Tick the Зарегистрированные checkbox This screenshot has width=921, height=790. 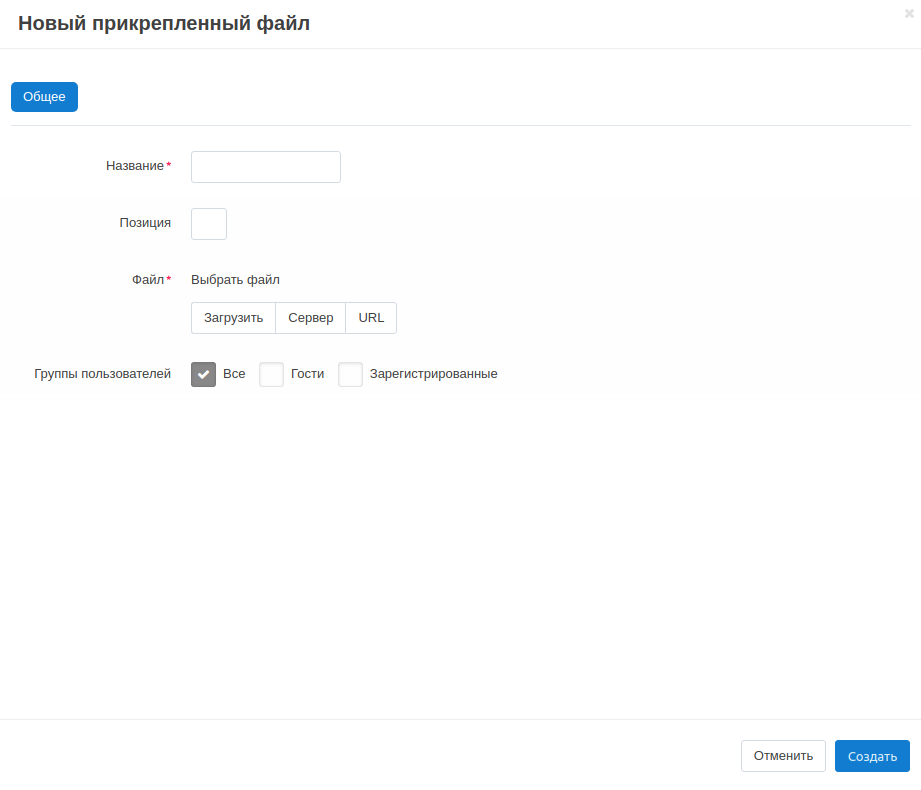(x=350, y=374)
